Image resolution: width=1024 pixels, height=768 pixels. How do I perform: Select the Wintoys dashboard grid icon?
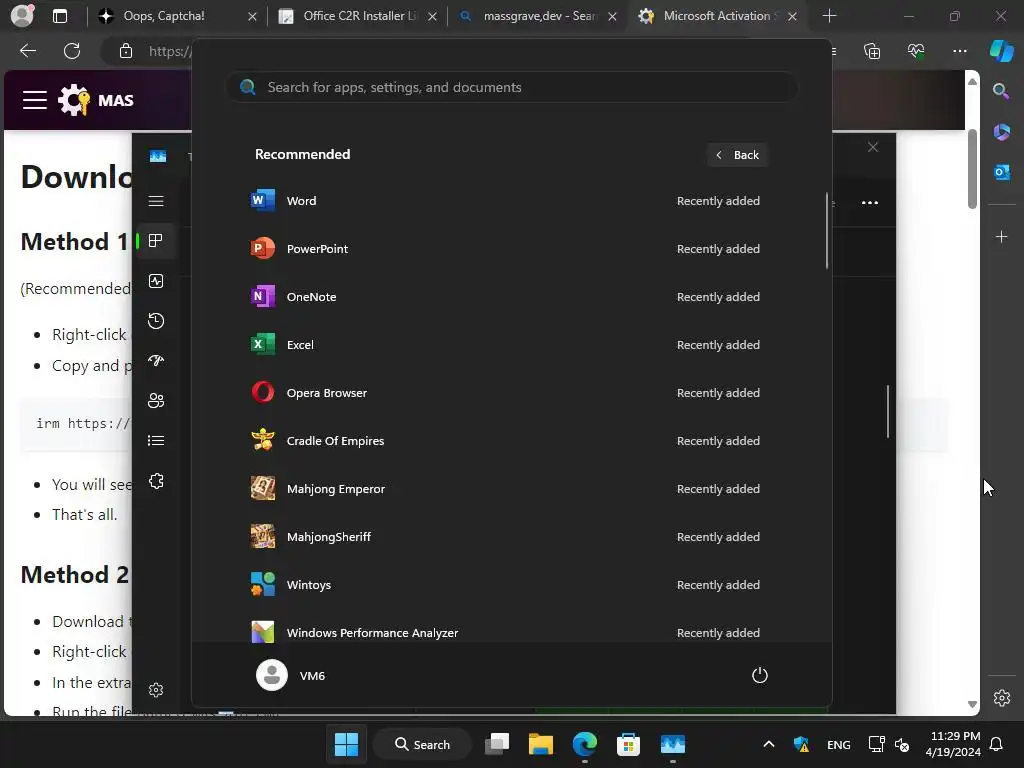pos(156,241)
